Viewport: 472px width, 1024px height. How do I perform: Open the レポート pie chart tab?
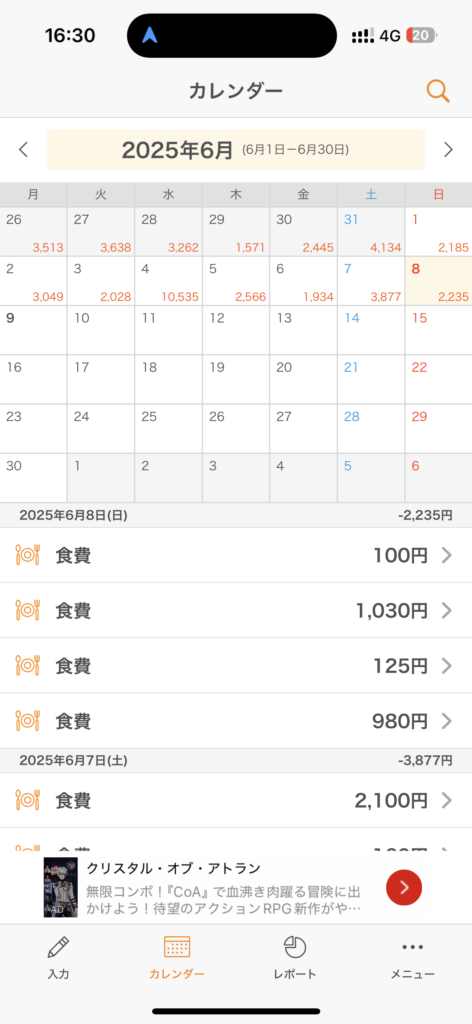[295, 957]
